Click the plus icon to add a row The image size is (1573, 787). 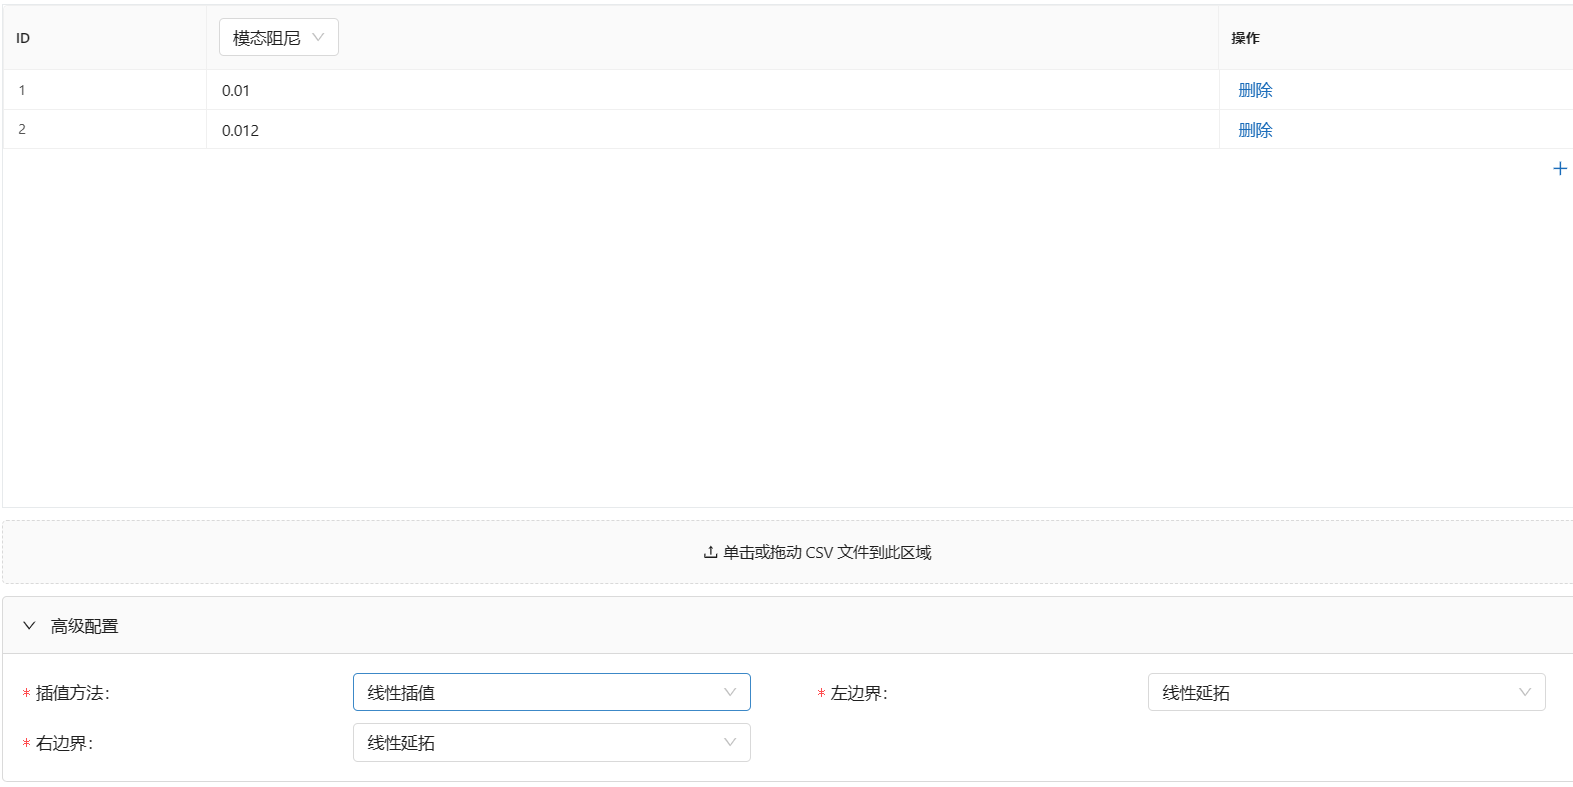click(x=1559, y=168)
